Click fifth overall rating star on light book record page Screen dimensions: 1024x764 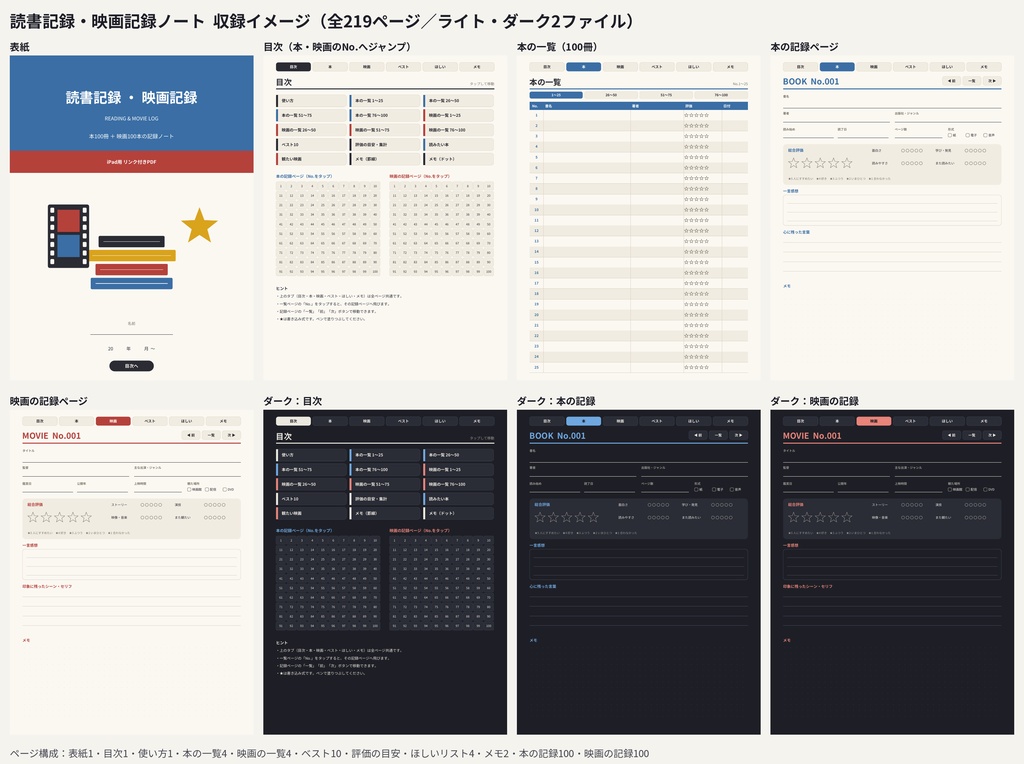point(847,163)
